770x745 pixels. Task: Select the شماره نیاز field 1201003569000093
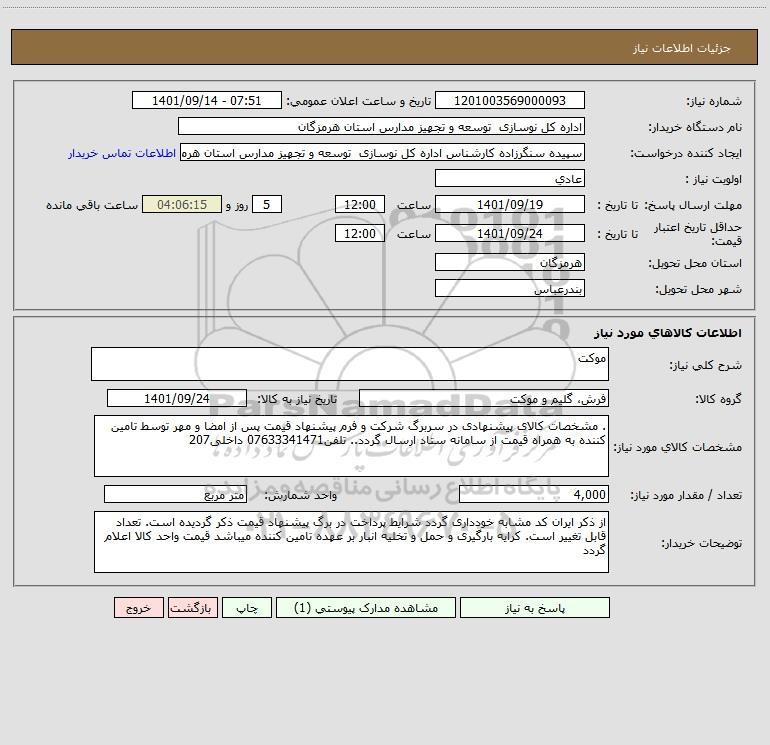pyautogui.click(x=510, y=100)
